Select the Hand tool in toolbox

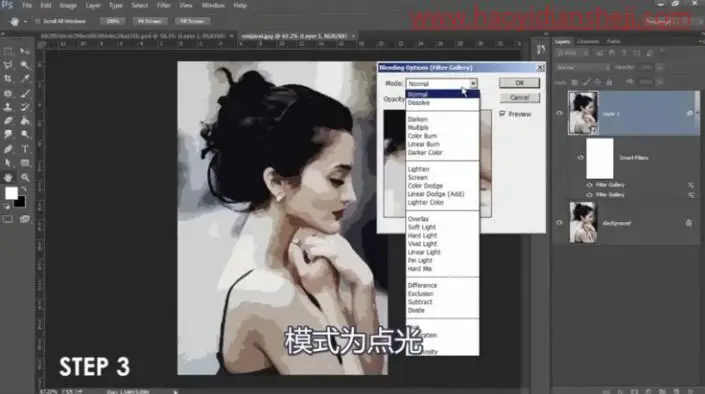(x=8, y=177)
